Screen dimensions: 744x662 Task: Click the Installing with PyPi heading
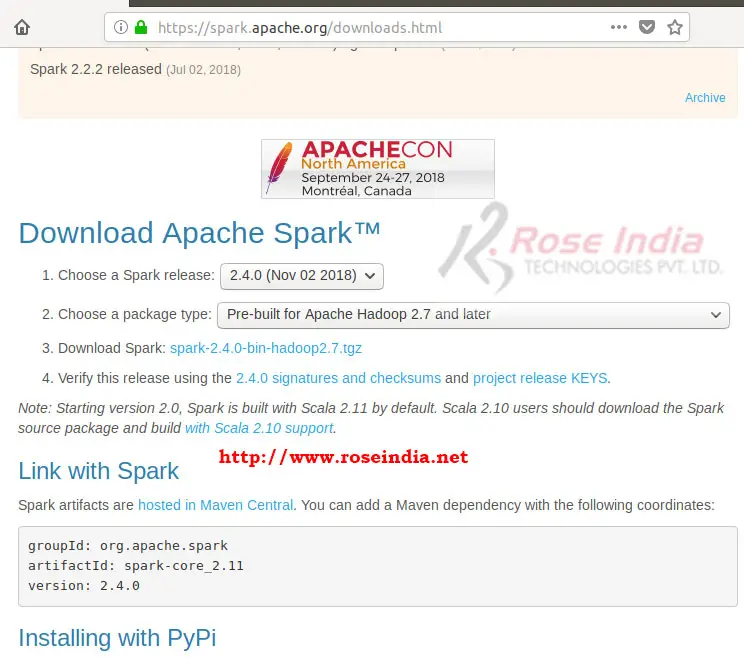(x=117, y=638)
